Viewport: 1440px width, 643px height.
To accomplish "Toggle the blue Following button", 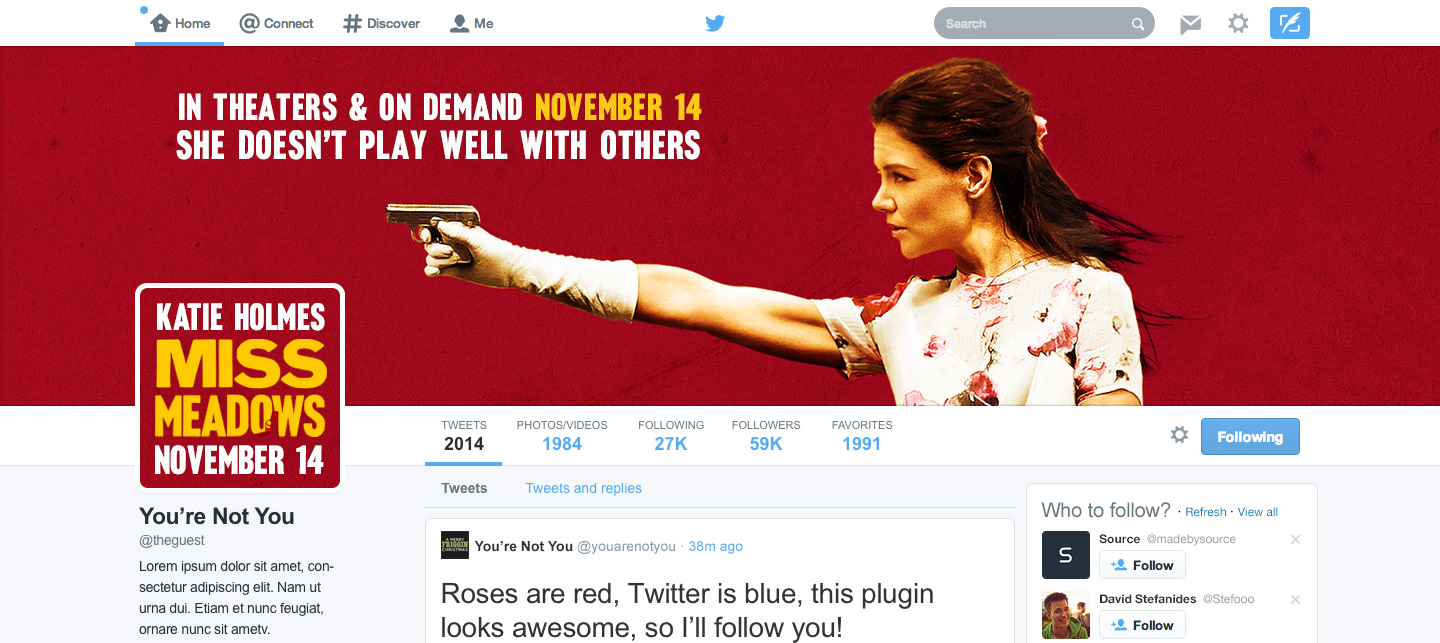I will point(1250,437).
